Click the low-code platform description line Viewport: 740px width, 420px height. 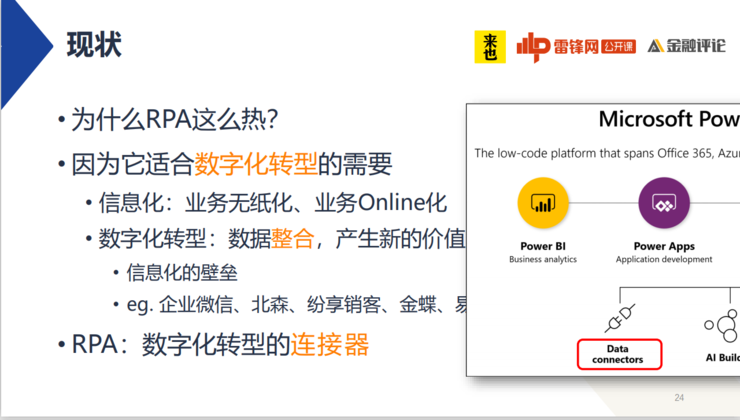(x=607, y=153)
